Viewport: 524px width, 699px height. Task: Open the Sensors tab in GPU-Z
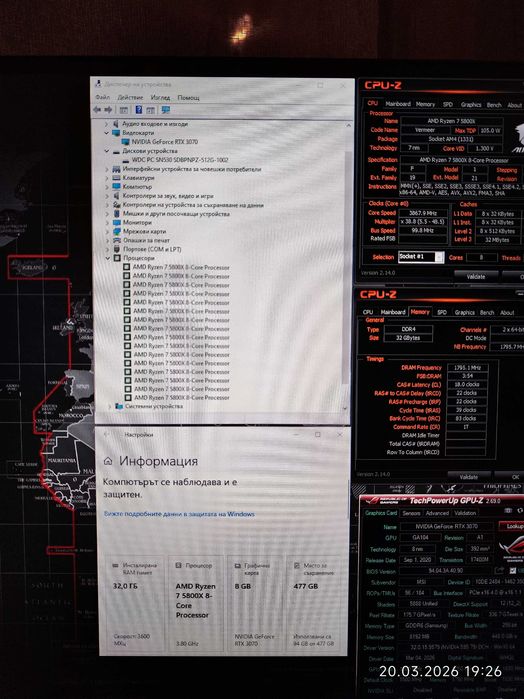(x=411, y=513)
